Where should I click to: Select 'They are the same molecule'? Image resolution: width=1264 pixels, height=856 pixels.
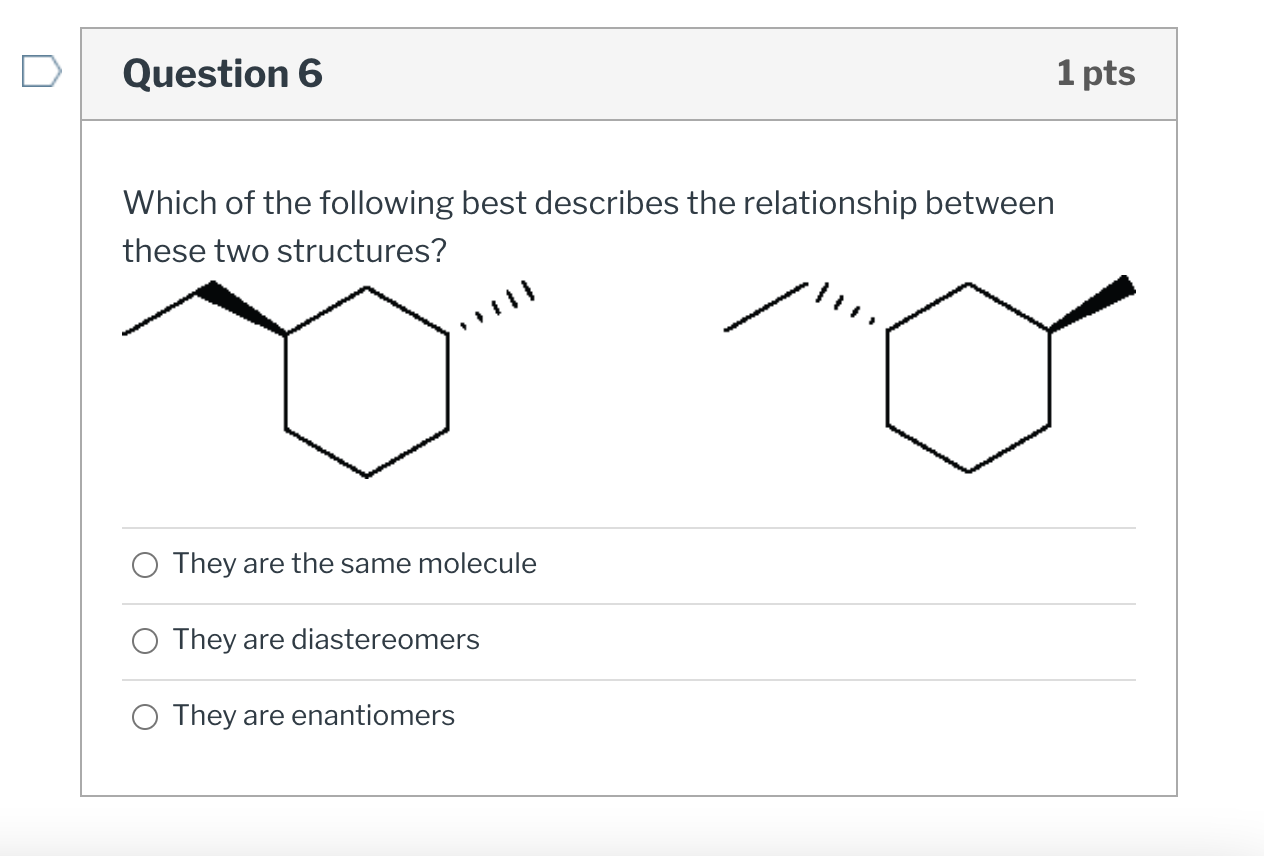pos(145,564)
